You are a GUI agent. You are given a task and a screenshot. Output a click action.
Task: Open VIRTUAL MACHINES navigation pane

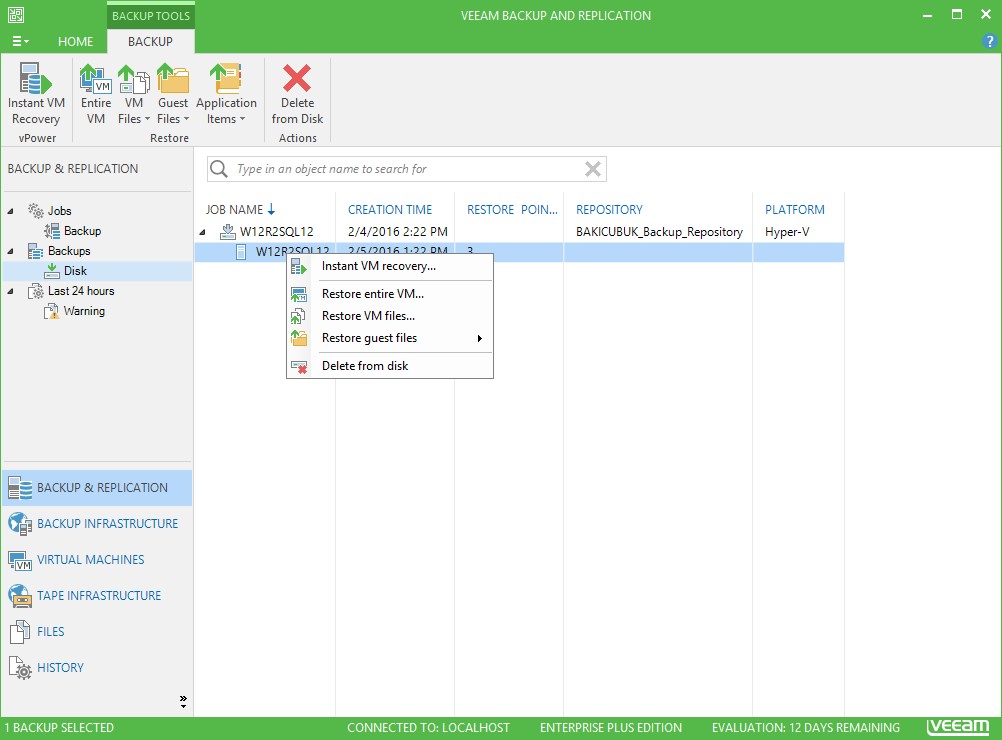tap(97, 560)
